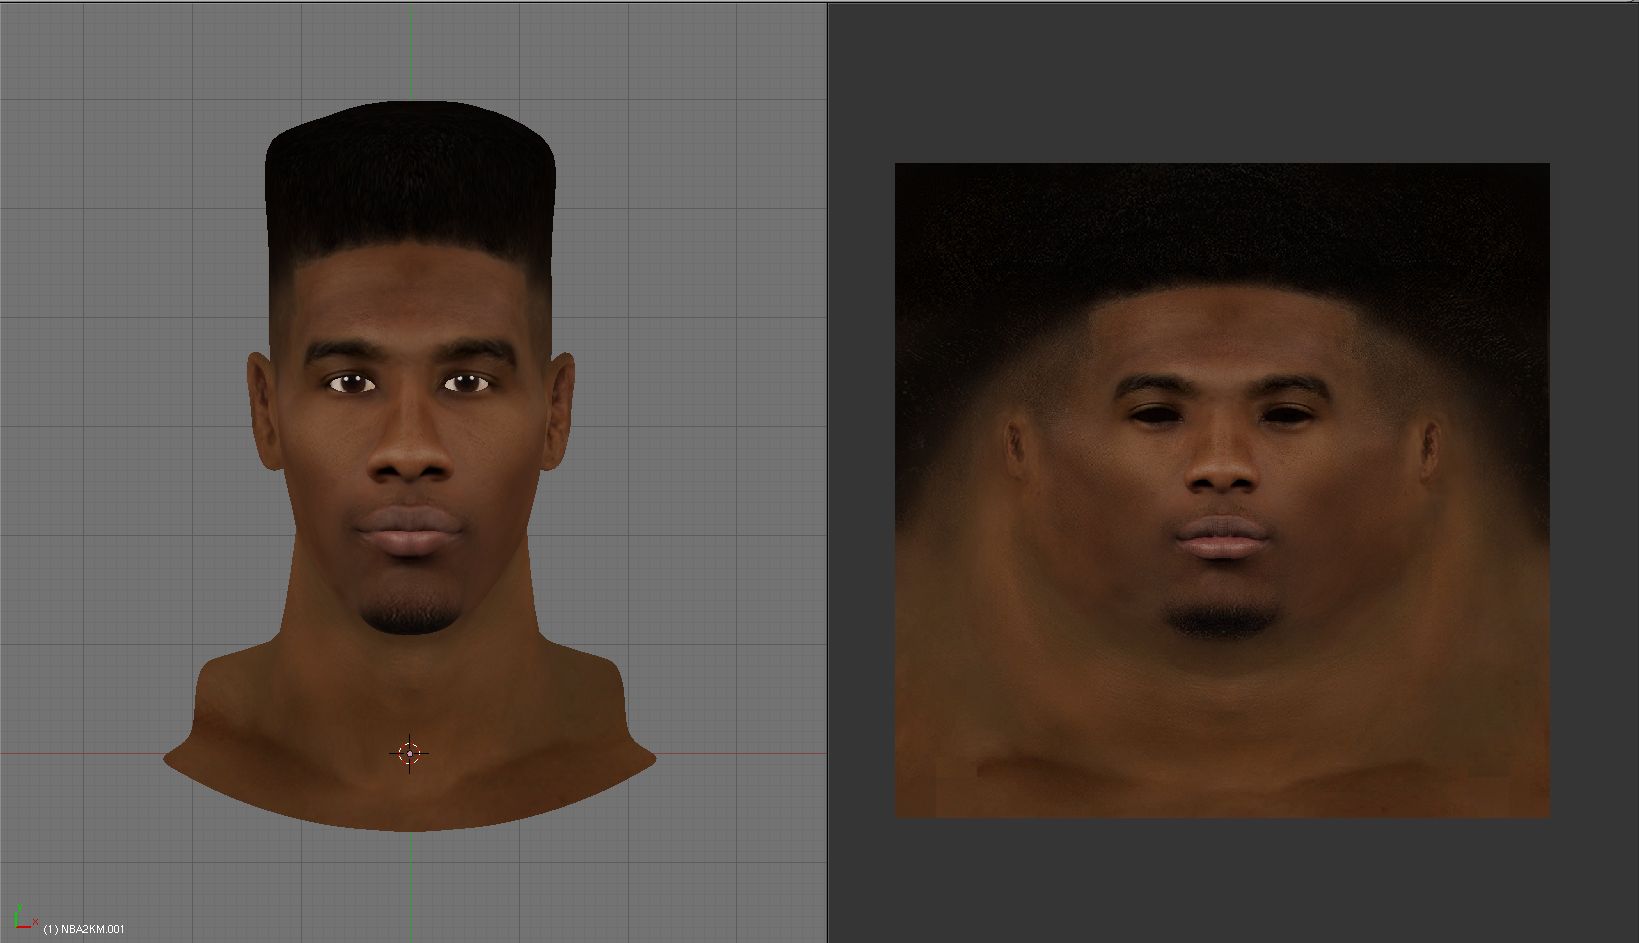
Task: Click the lips on the 3D head model
Action: click(x=410, y=530)
